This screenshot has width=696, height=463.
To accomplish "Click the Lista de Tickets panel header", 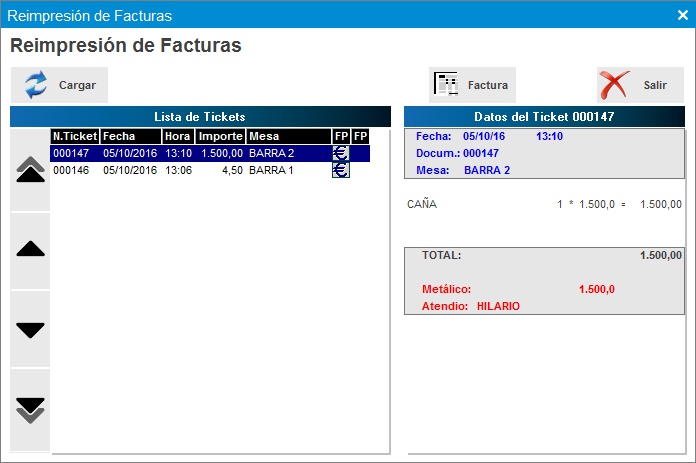I will tap(200, 117).
